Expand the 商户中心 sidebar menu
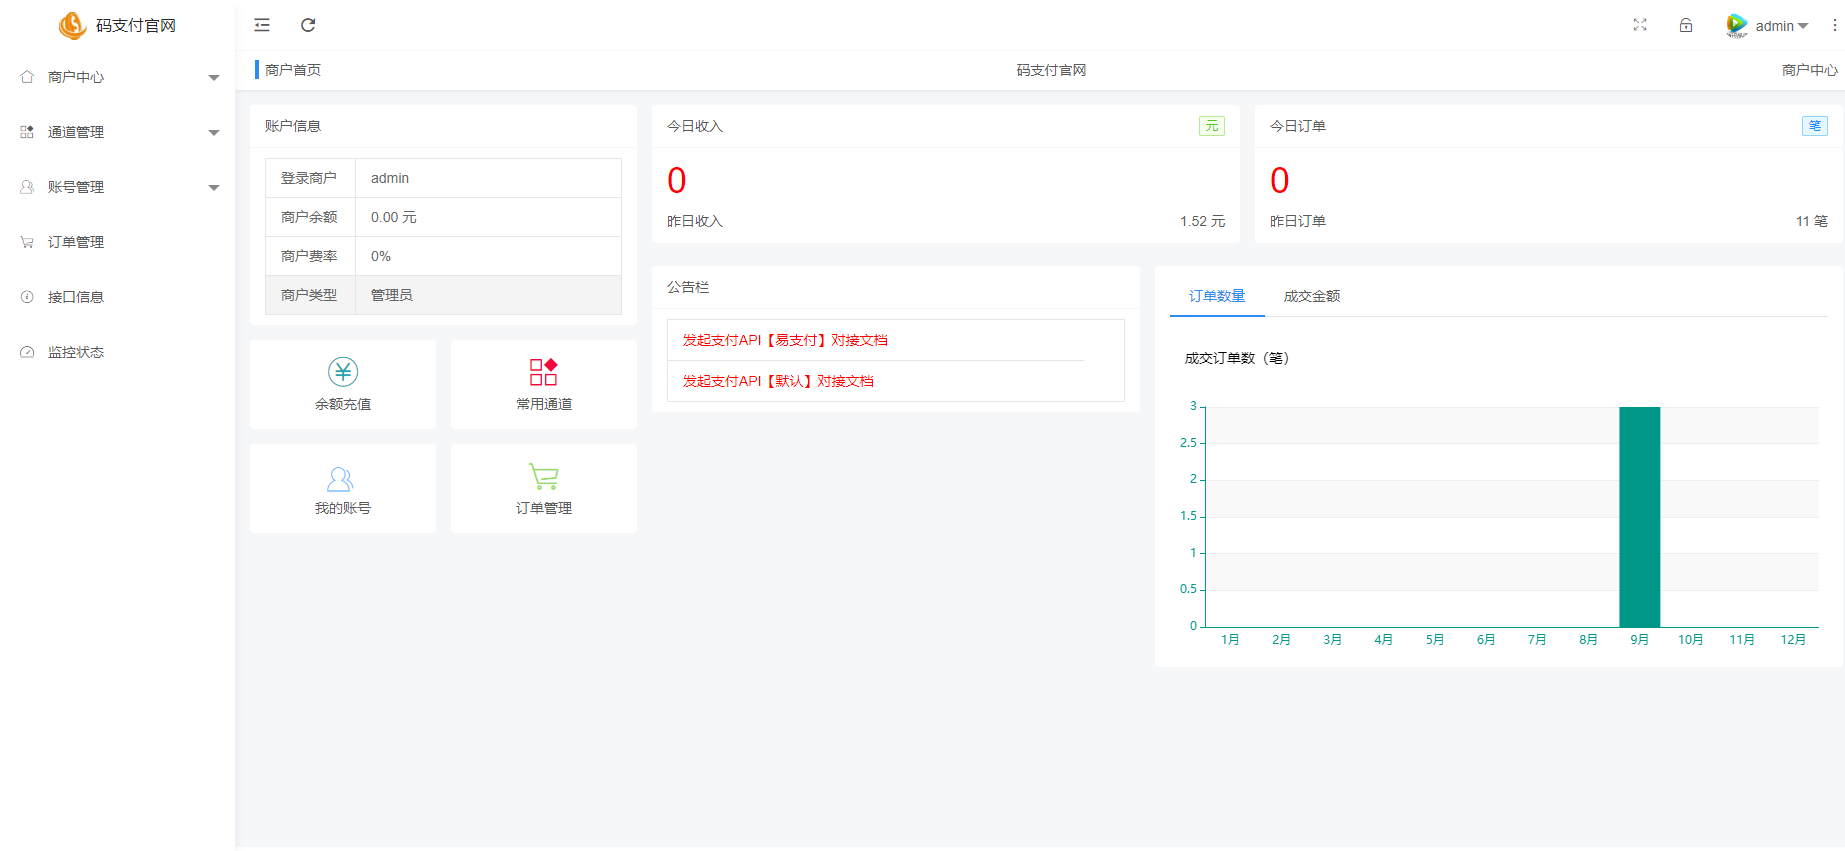The width and height of the screenshot is (1845, 851). 118,77
